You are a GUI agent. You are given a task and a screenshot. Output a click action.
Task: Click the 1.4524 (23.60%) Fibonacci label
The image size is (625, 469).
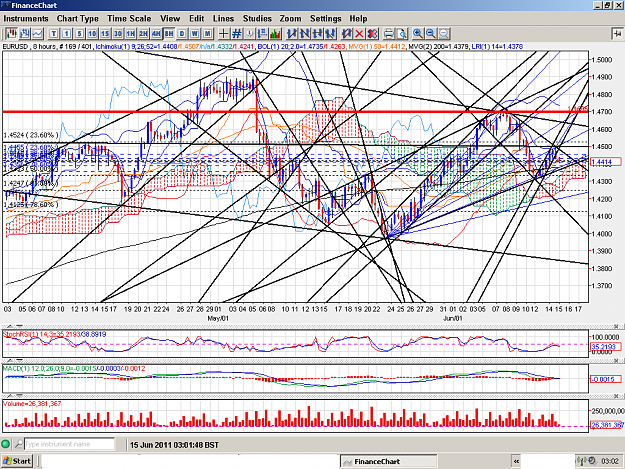30,135
